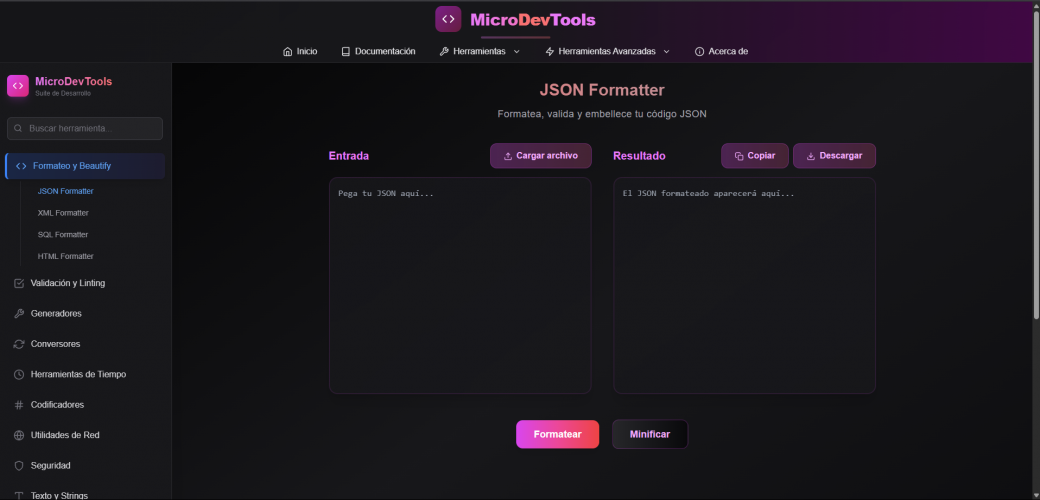This screenshot has width=1040, height=500.
Task: Click the Copiar button
Action: coord(755,156)
